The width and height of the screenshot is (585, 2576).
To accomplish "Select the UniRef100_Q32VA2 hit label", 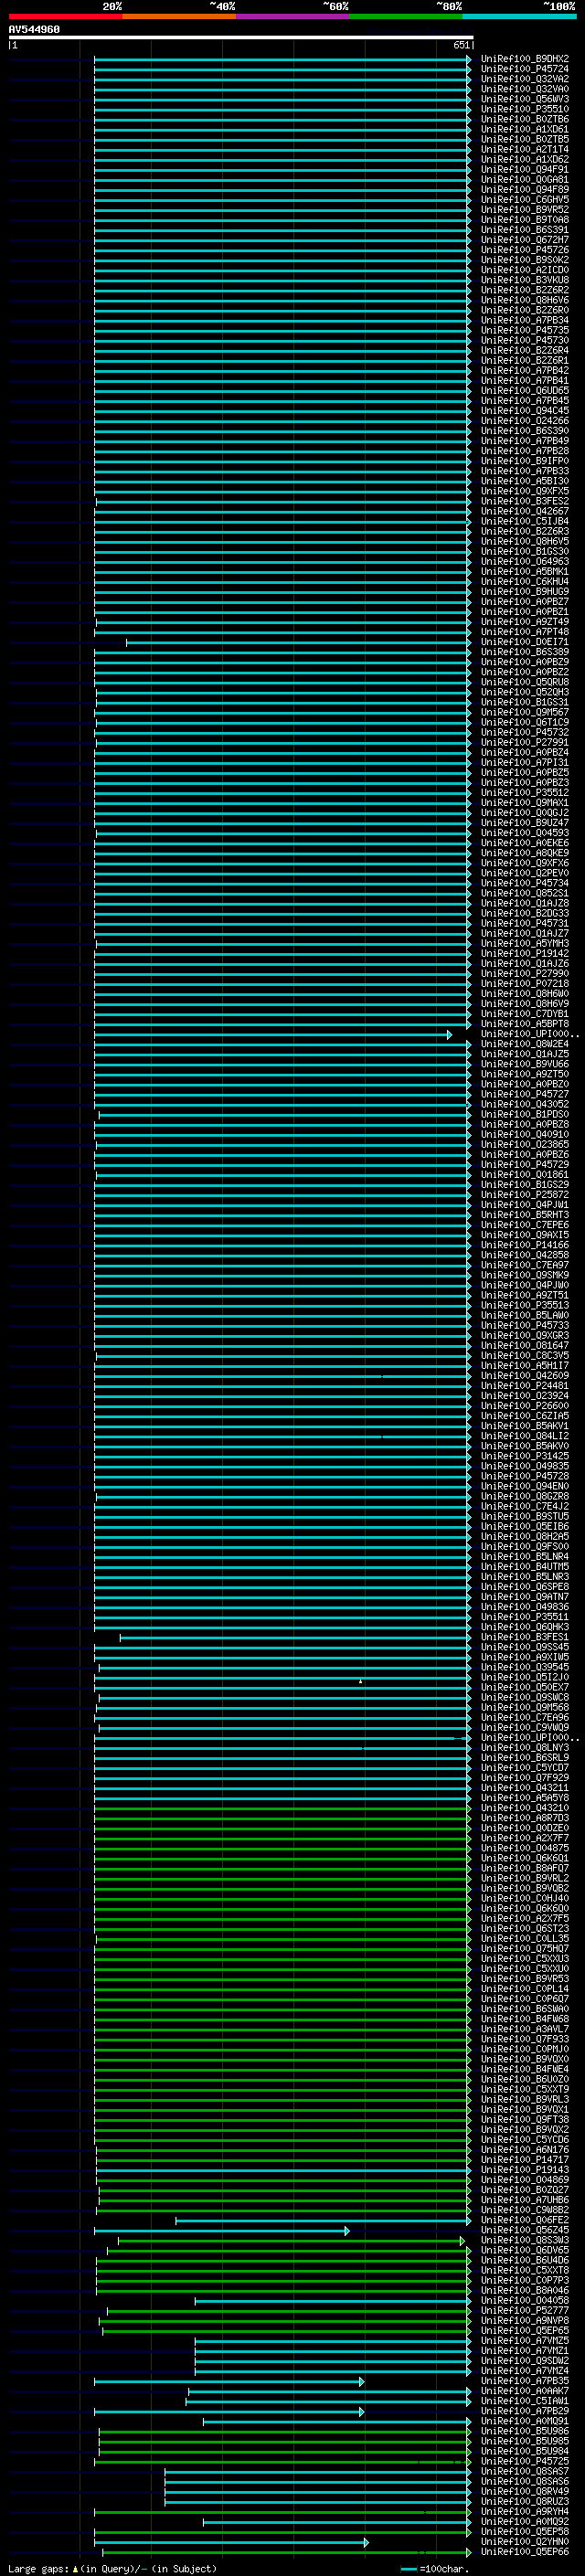I will (x=524, y=79).
